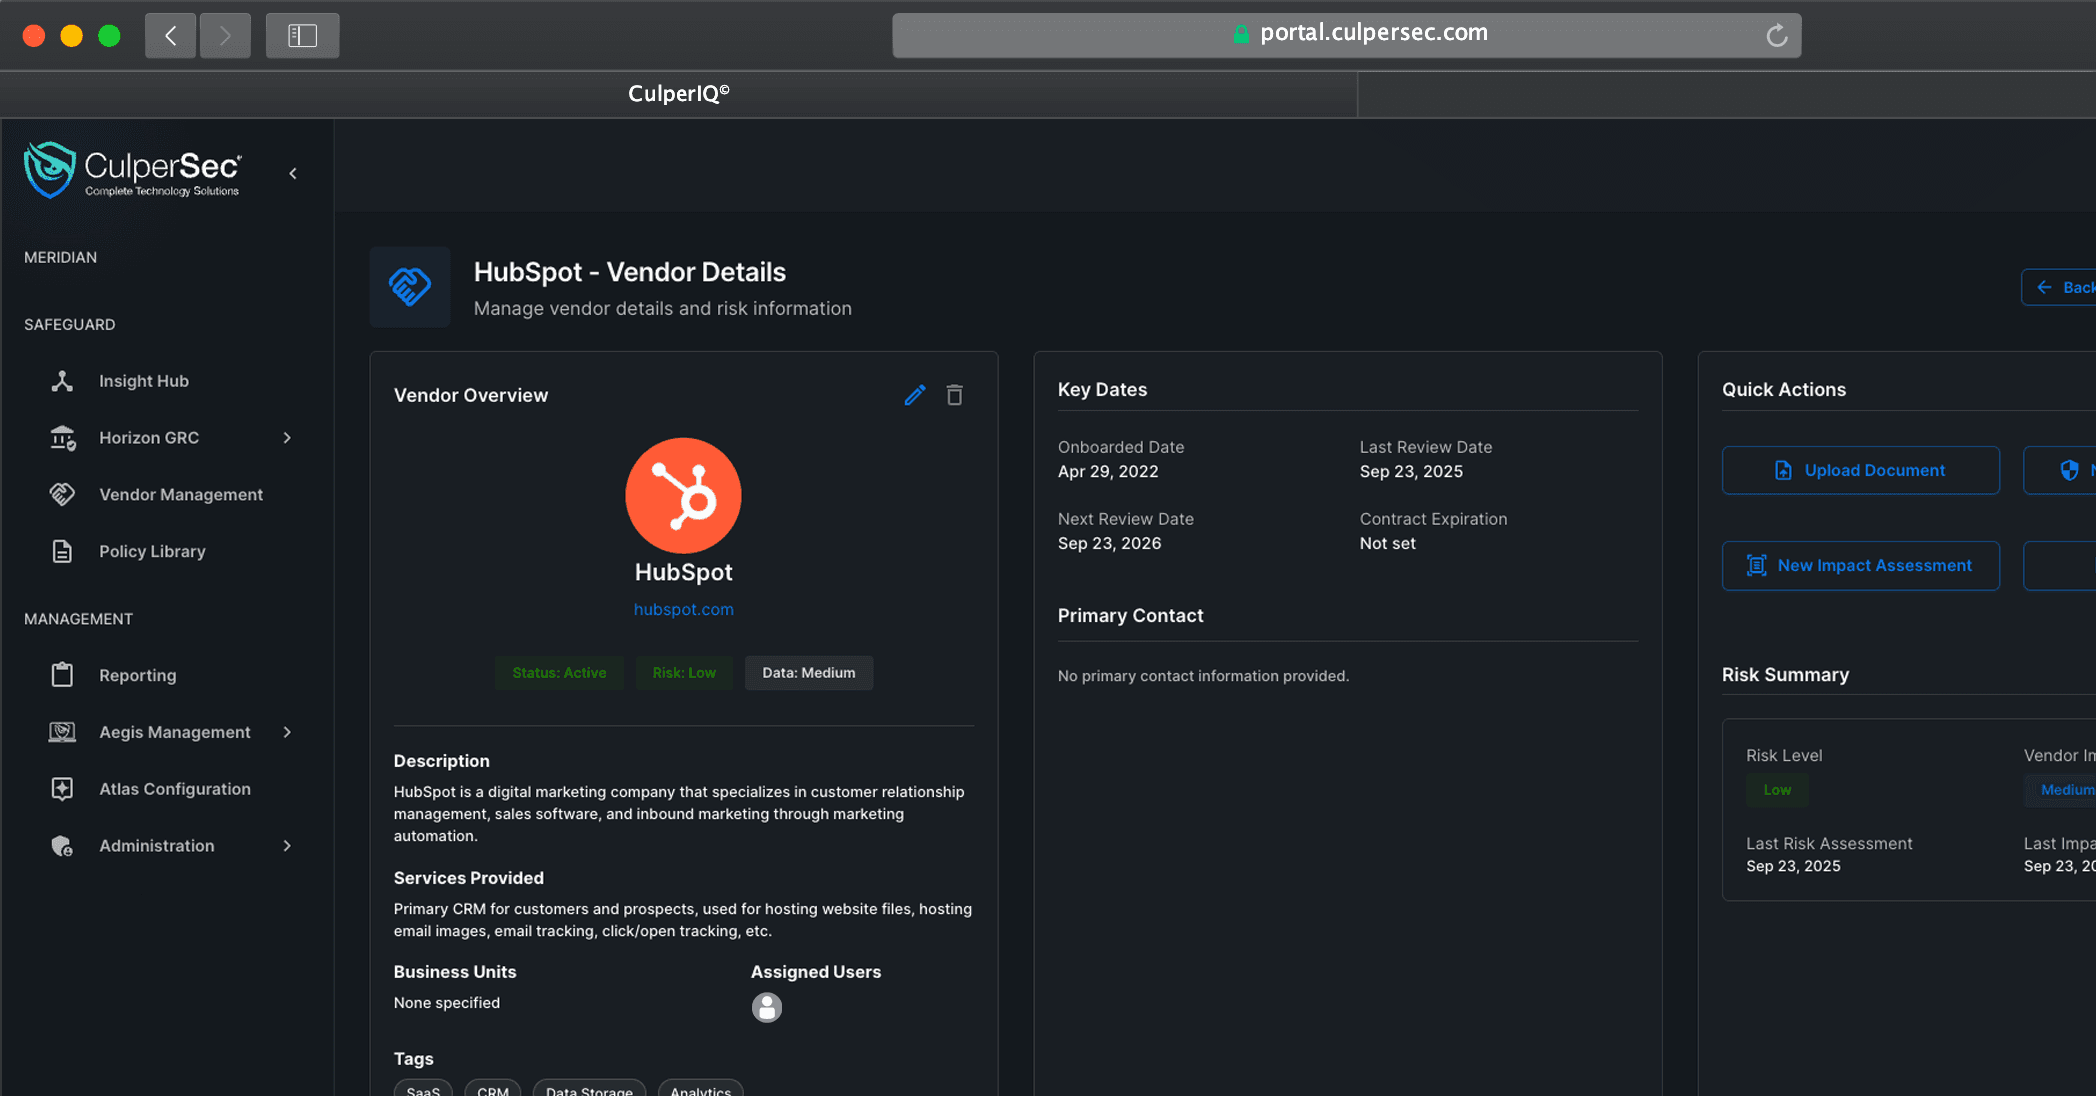Click the SAFEGUARD sidebar heading

pyautogui.click(x=69, y=324)
